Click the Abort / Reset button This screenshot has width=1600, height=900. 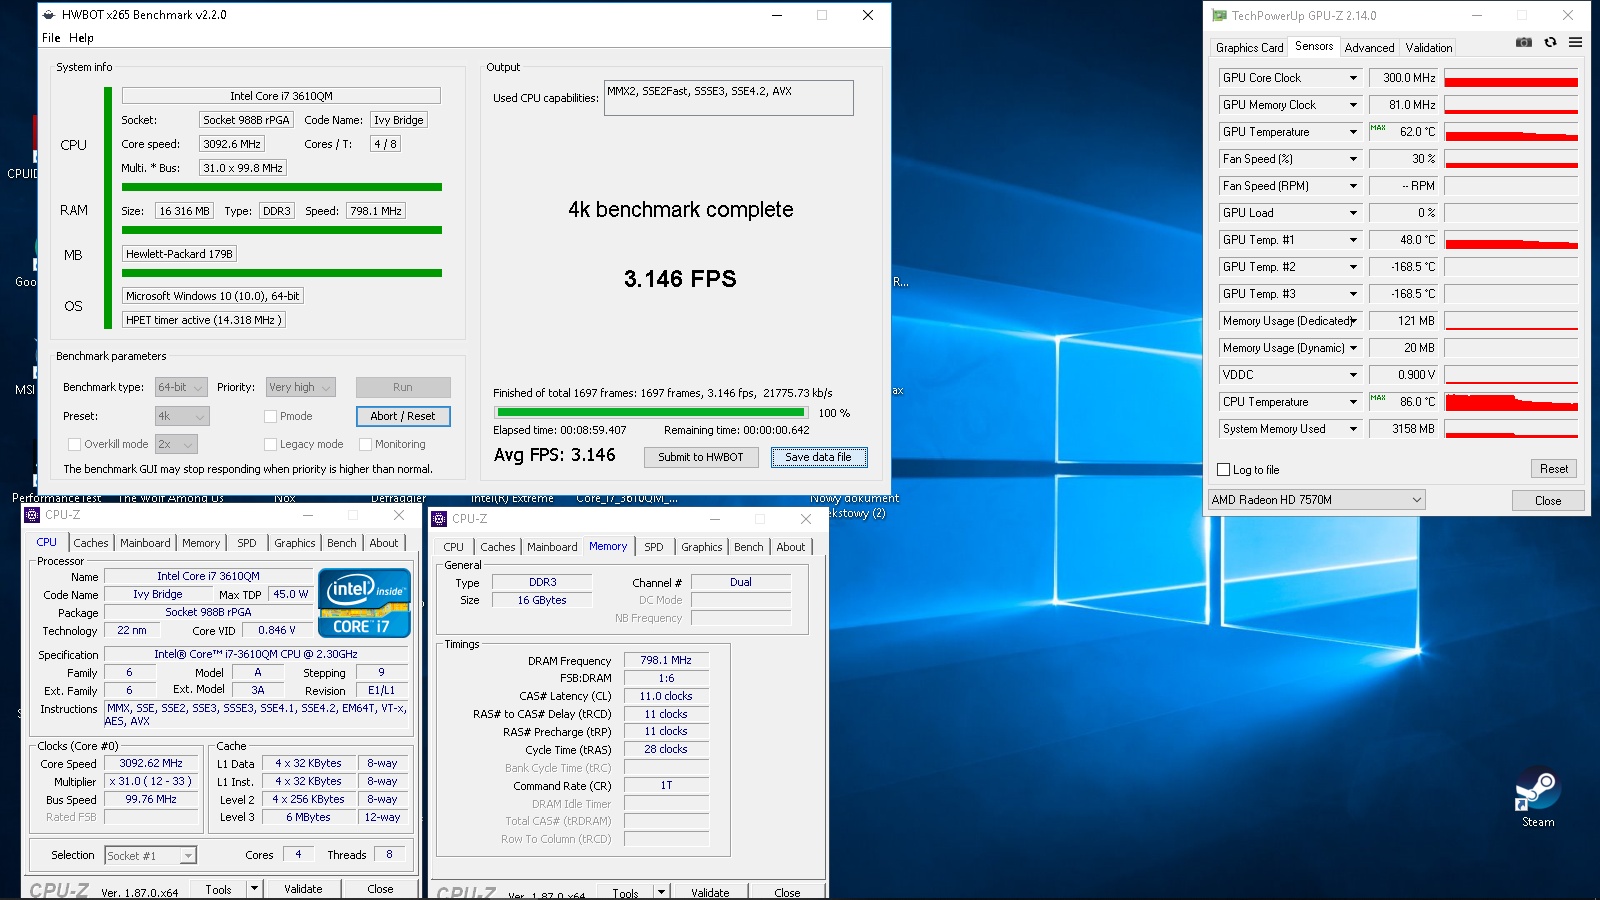[403, 416]
